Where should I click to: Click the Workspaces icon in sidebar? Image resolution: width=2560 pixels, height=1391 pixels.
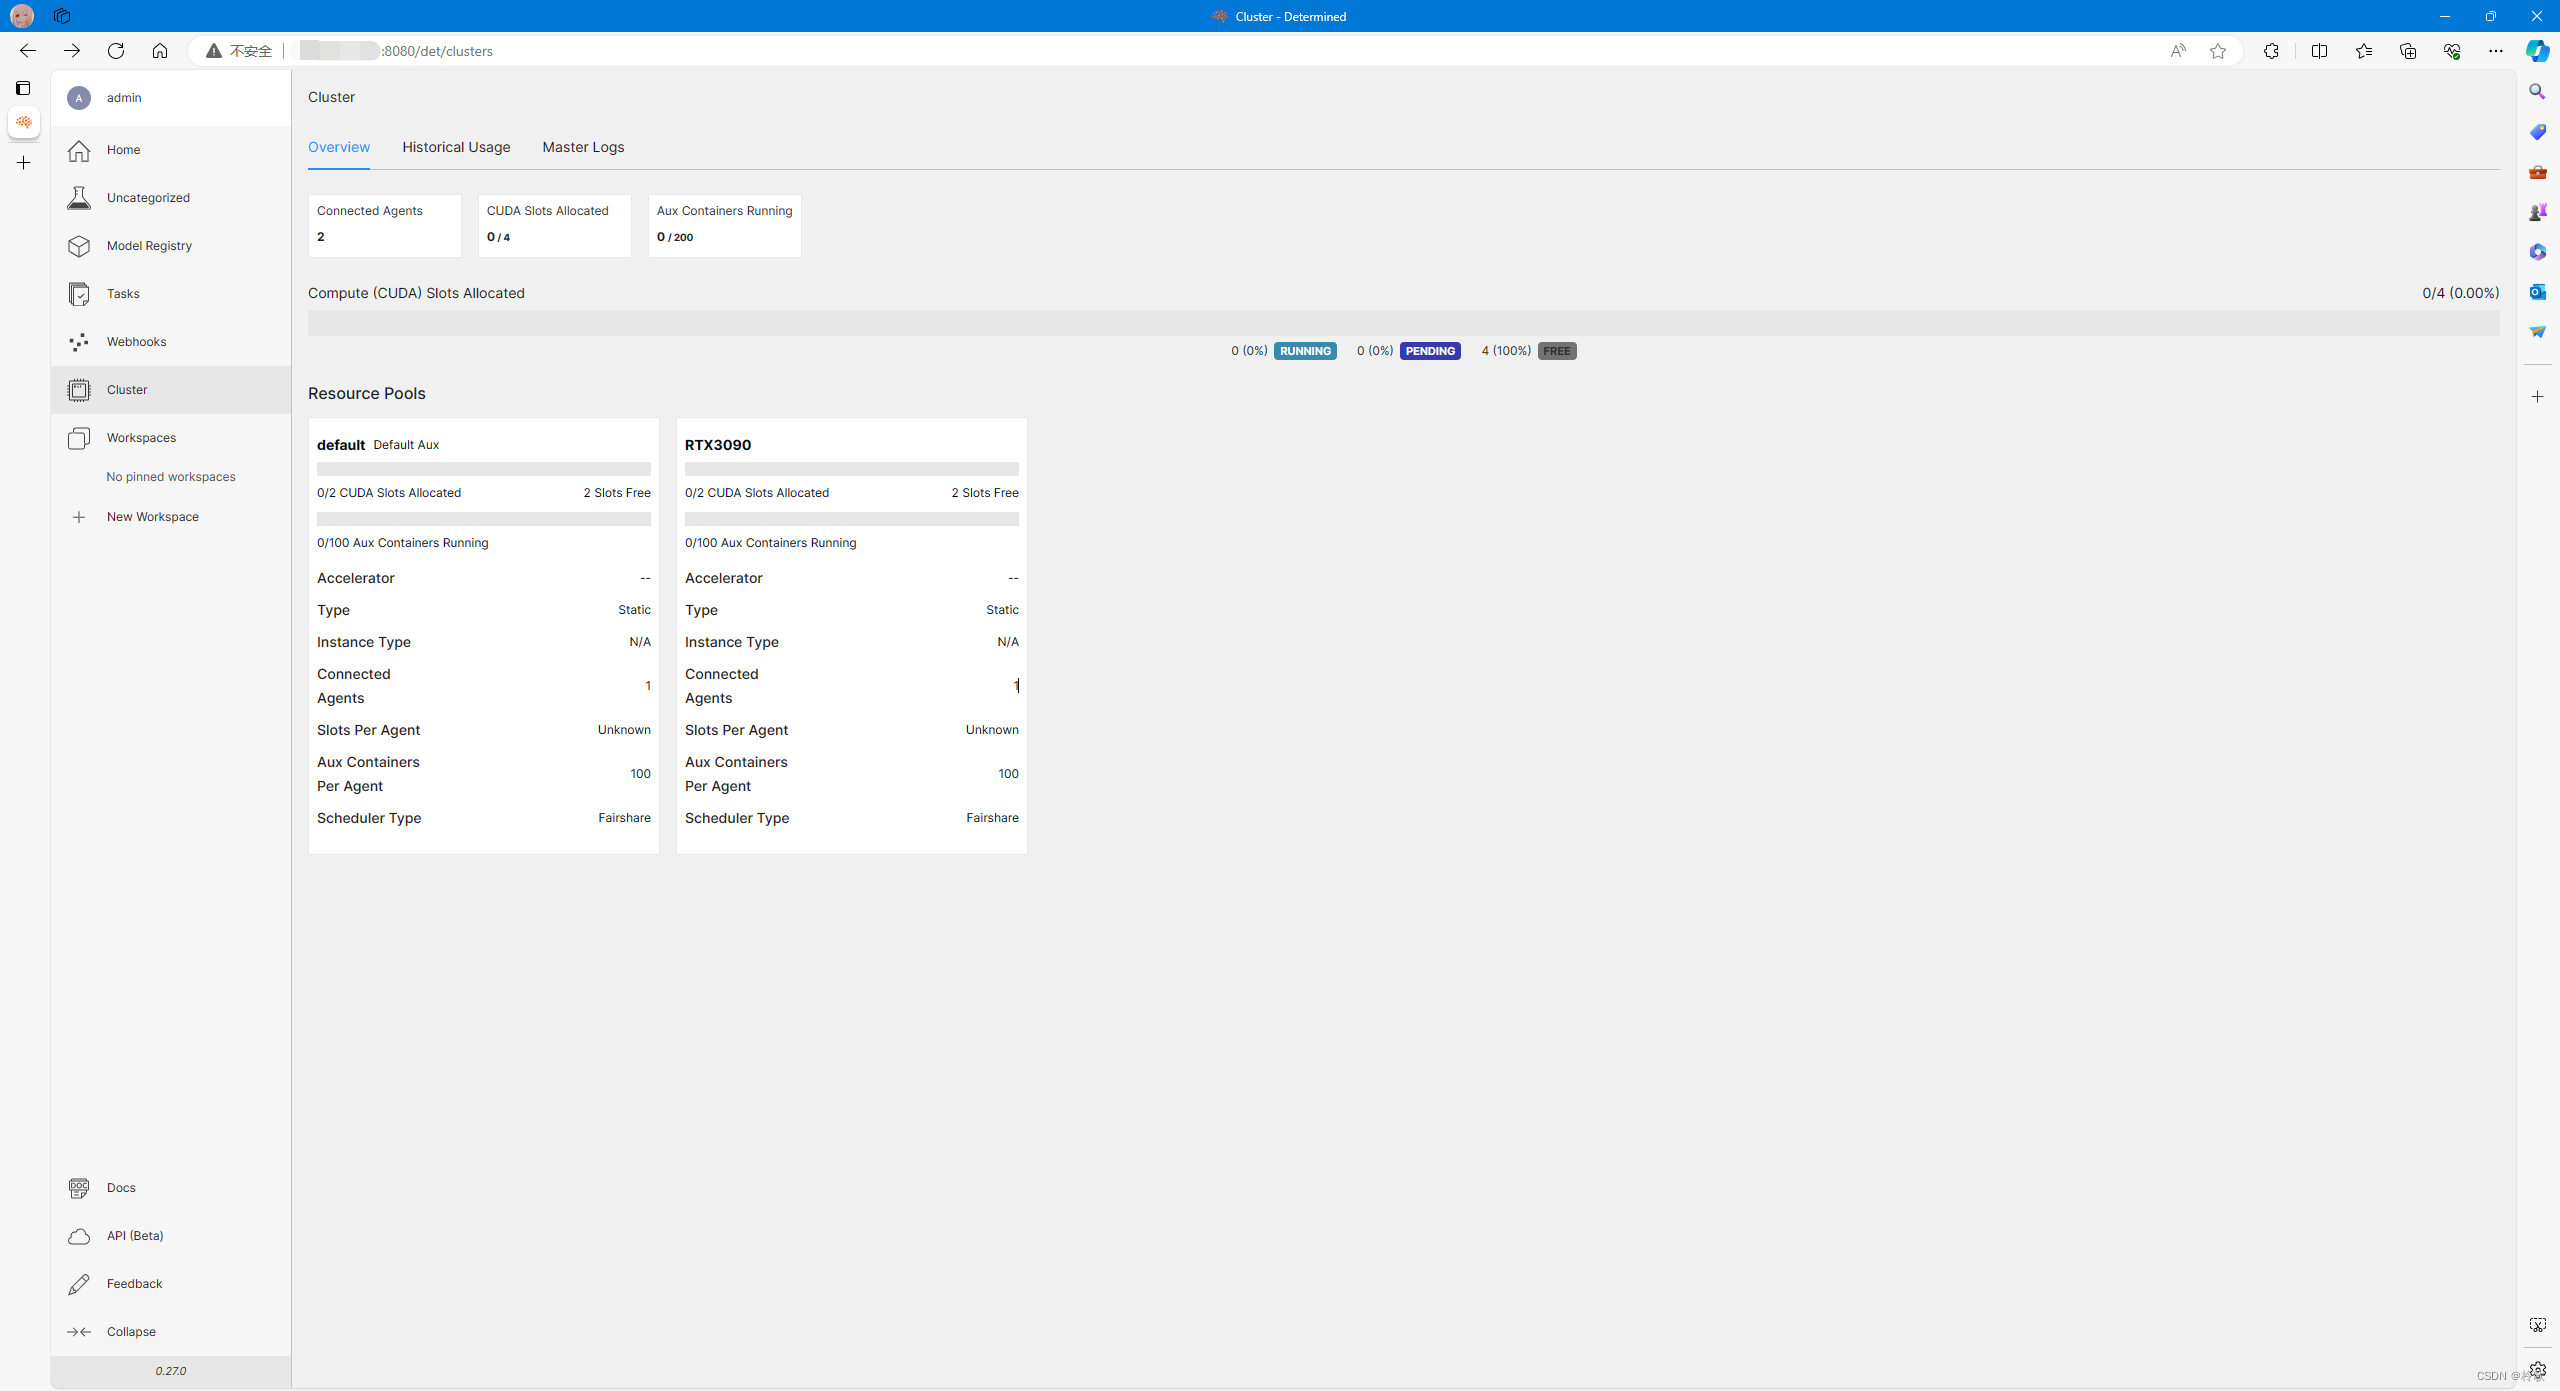point(77,437)
